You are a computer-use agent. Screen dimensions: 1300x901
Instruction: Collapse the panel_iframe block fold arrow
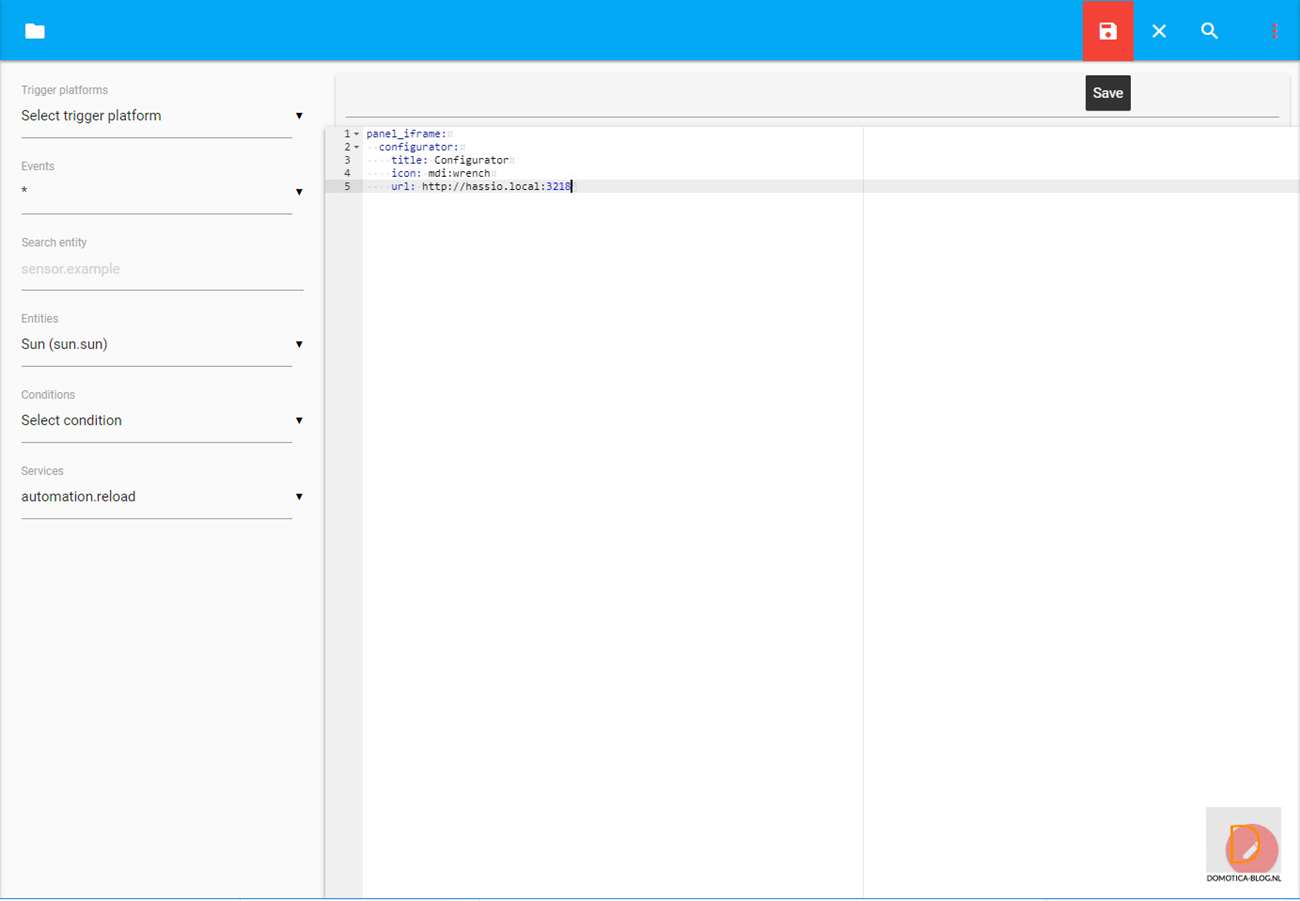[356, 134]
